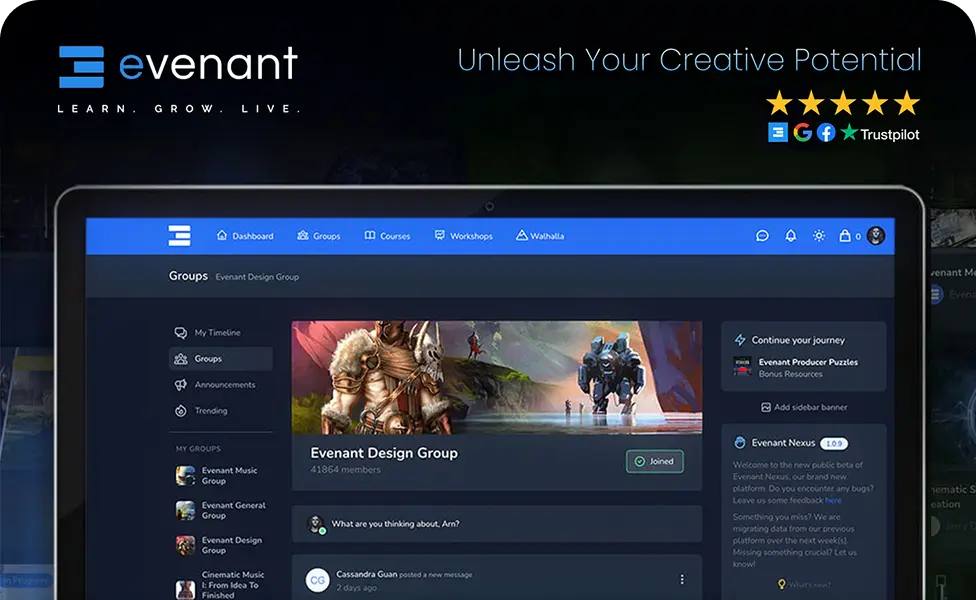976x600 pixels.
Task: Click Add sidebar banner
Action: pos(804,407)
